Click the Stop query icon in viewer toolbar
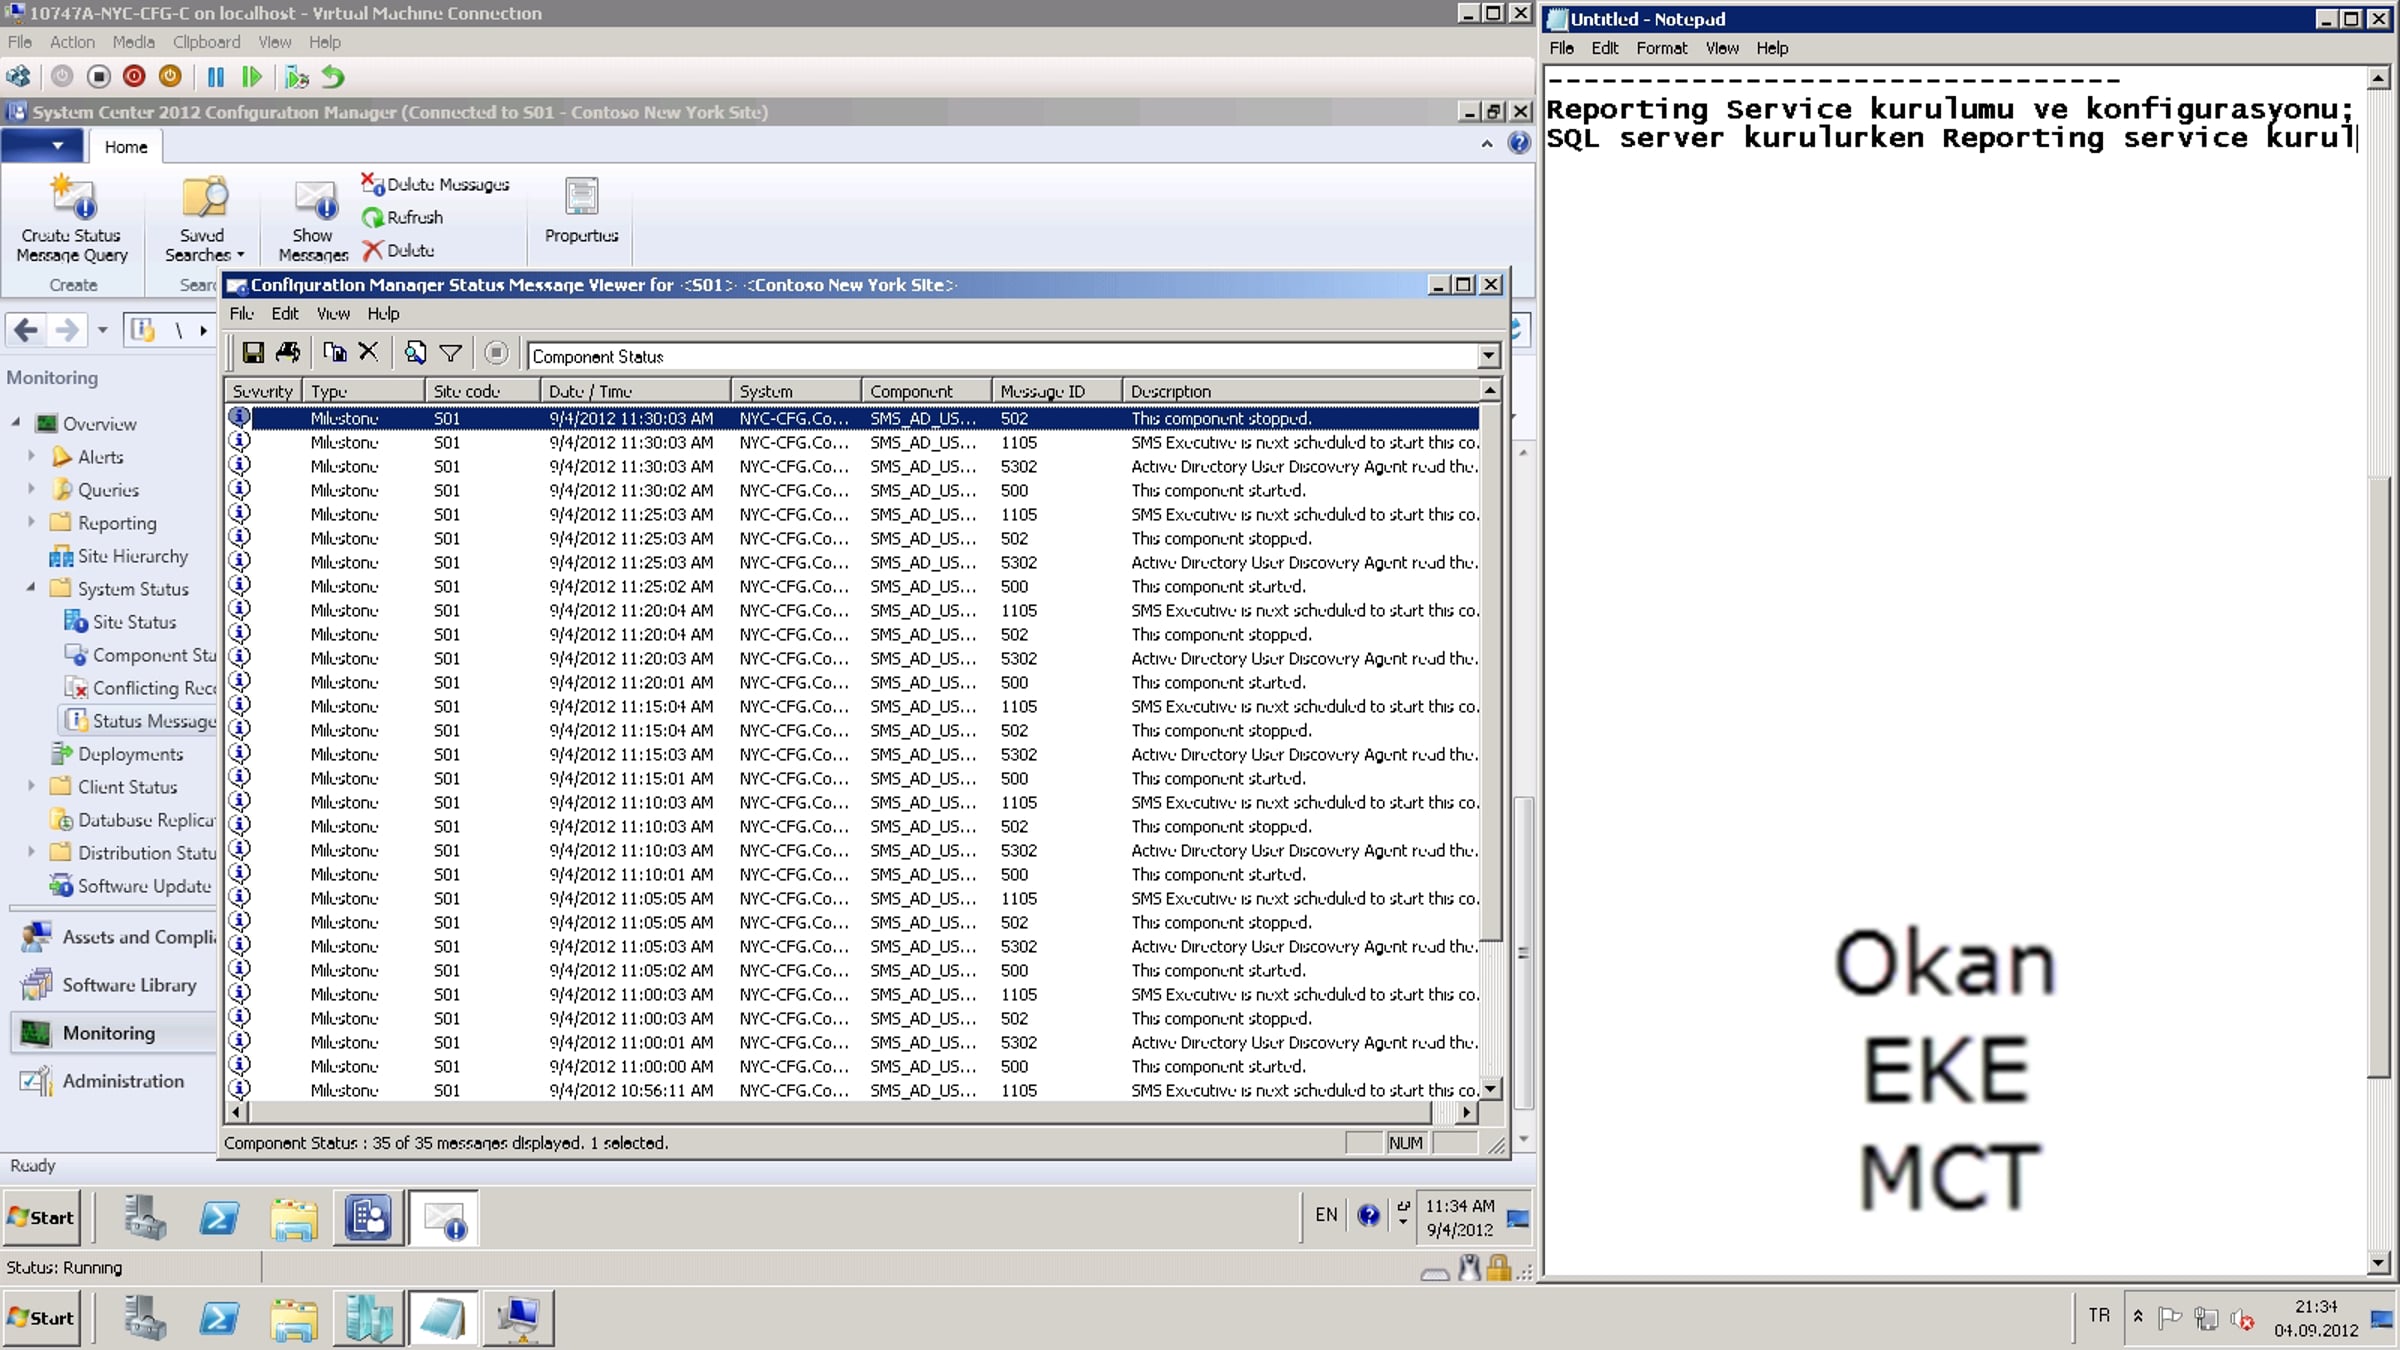Screen dimensions: 2400x1350 pyautogui.click(x=496, y=353)
